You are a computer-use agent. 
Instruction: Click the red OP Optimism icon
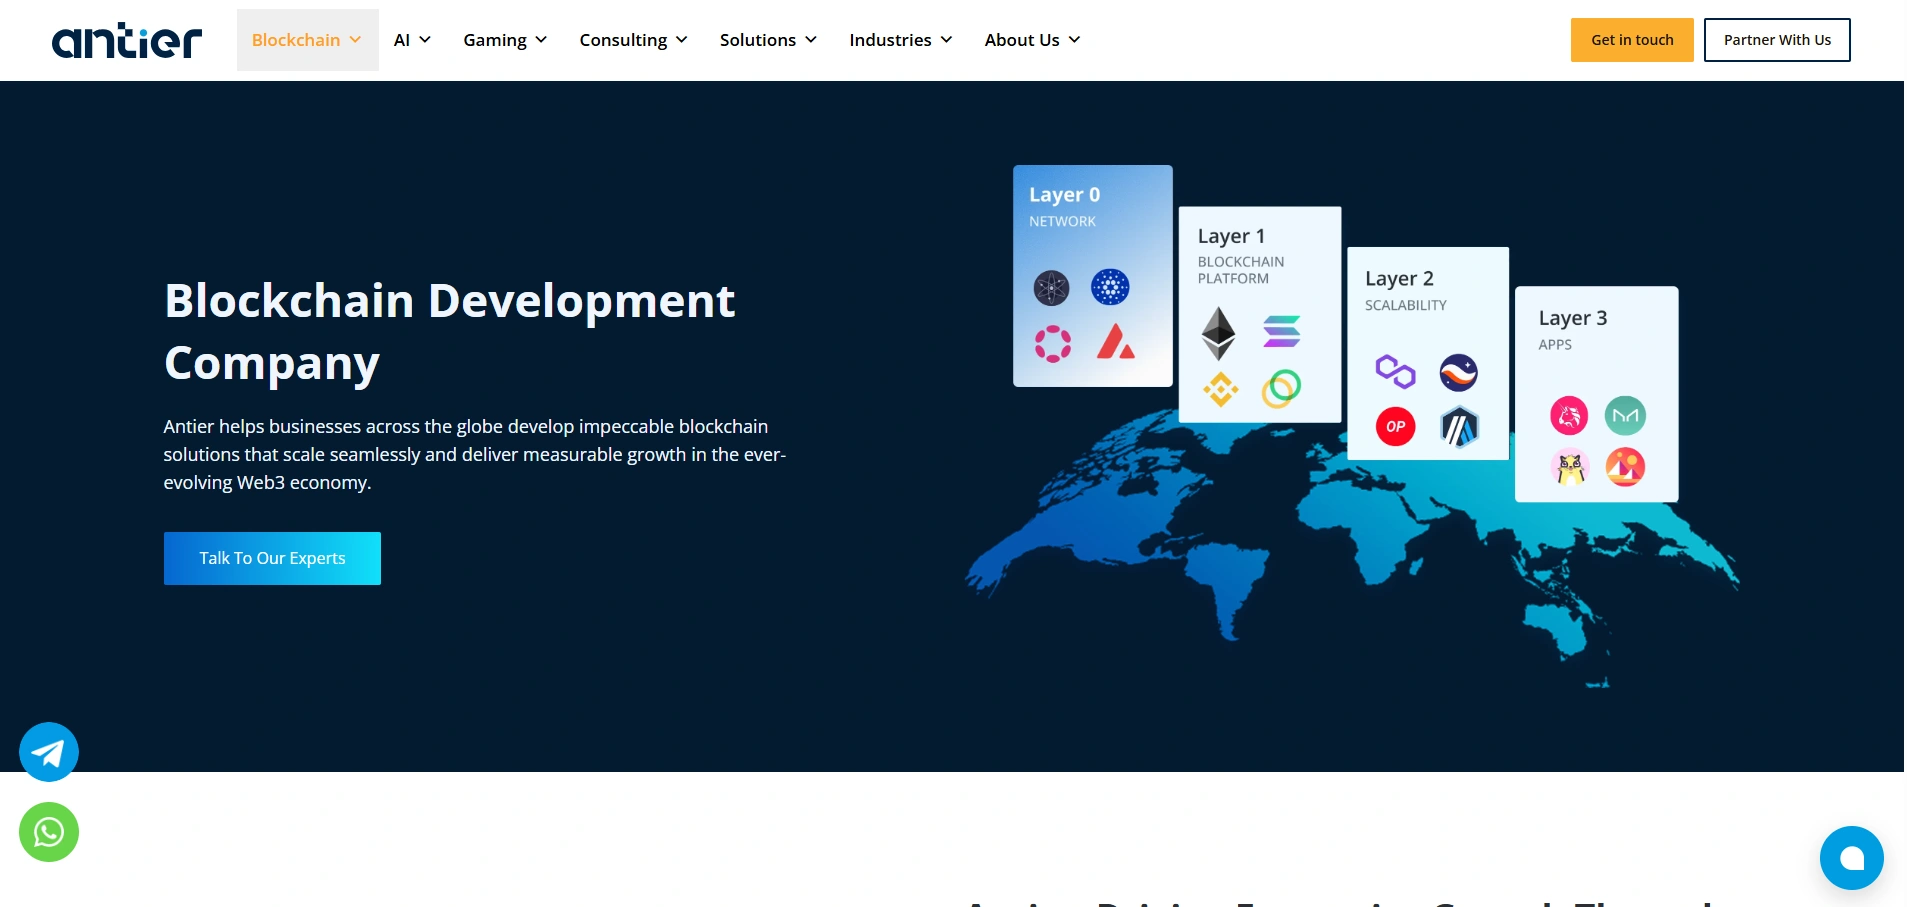coord(1395,426)
